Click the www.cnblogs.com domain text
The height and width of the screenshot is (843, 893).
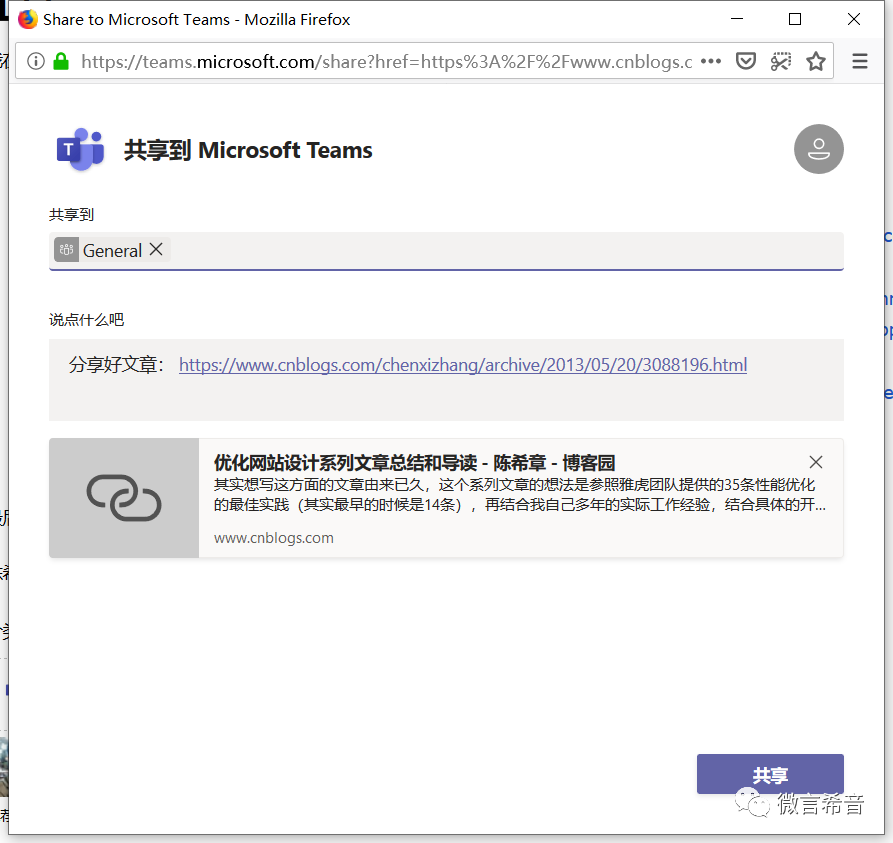(274, 538)
